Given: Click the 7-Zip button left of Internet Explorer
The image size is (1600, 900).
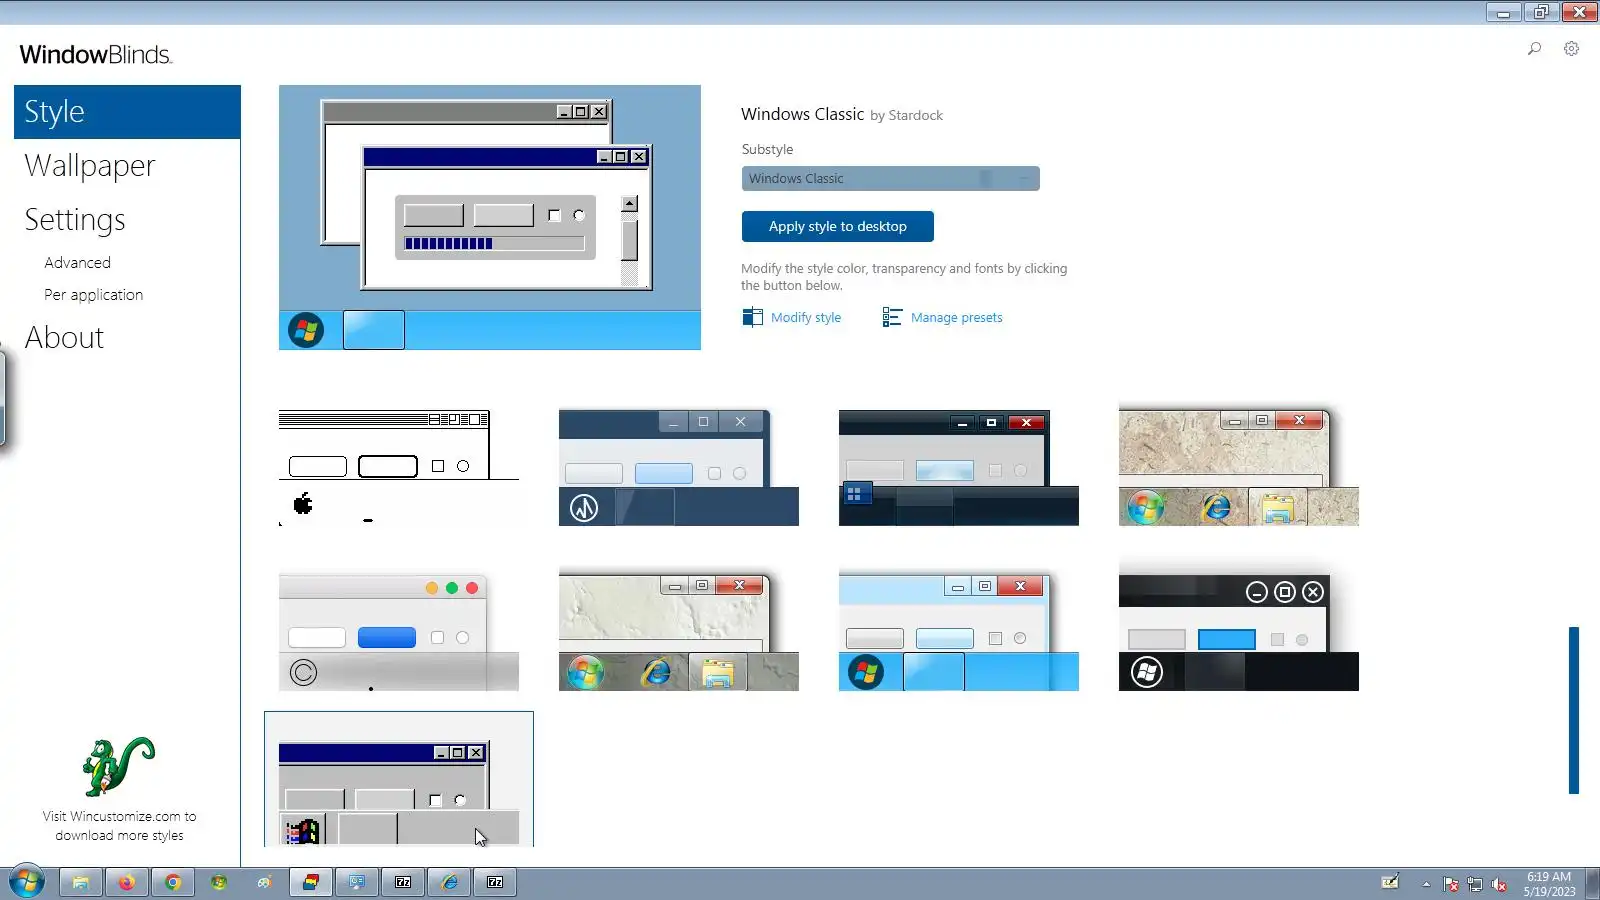Looking at the screenshot, I should tap(403, 882).
